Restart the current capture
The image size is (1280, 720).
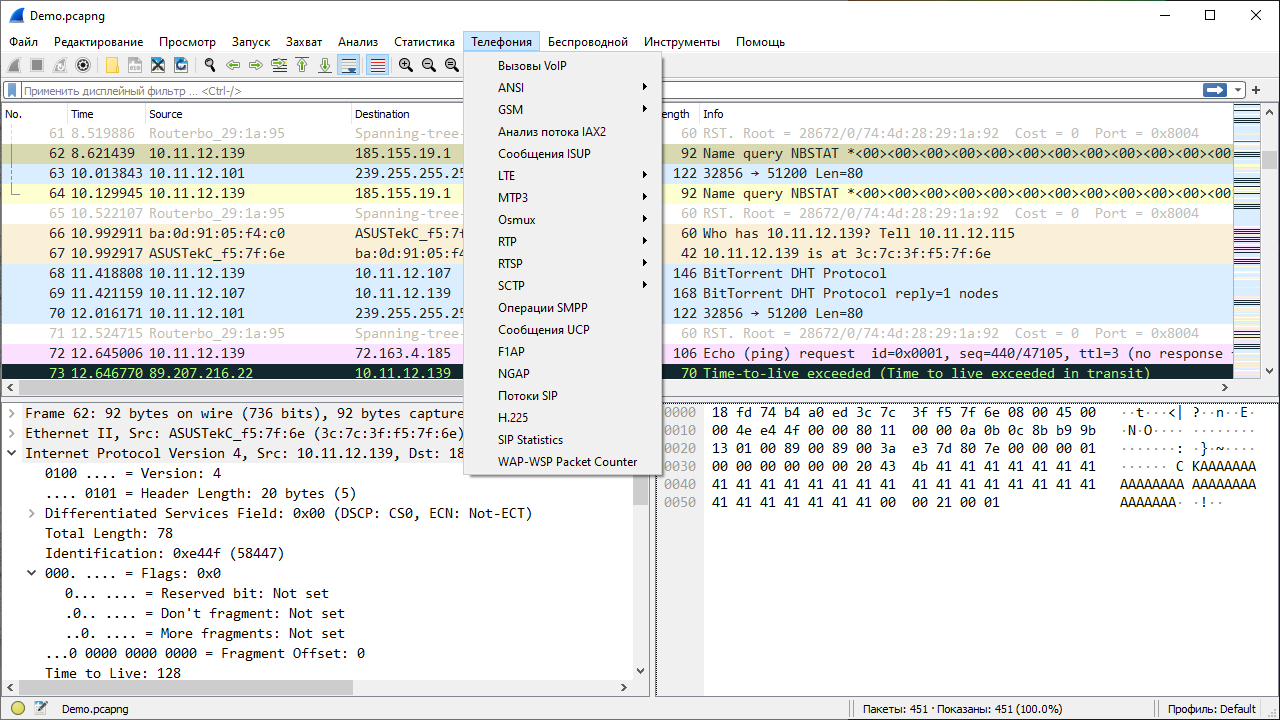(x=59, y=65)
